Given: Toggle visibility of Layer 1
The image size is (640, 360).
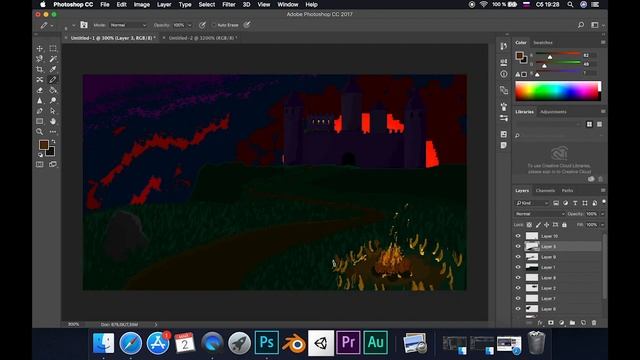Looking at the screenshot, I should coord(518,267).
